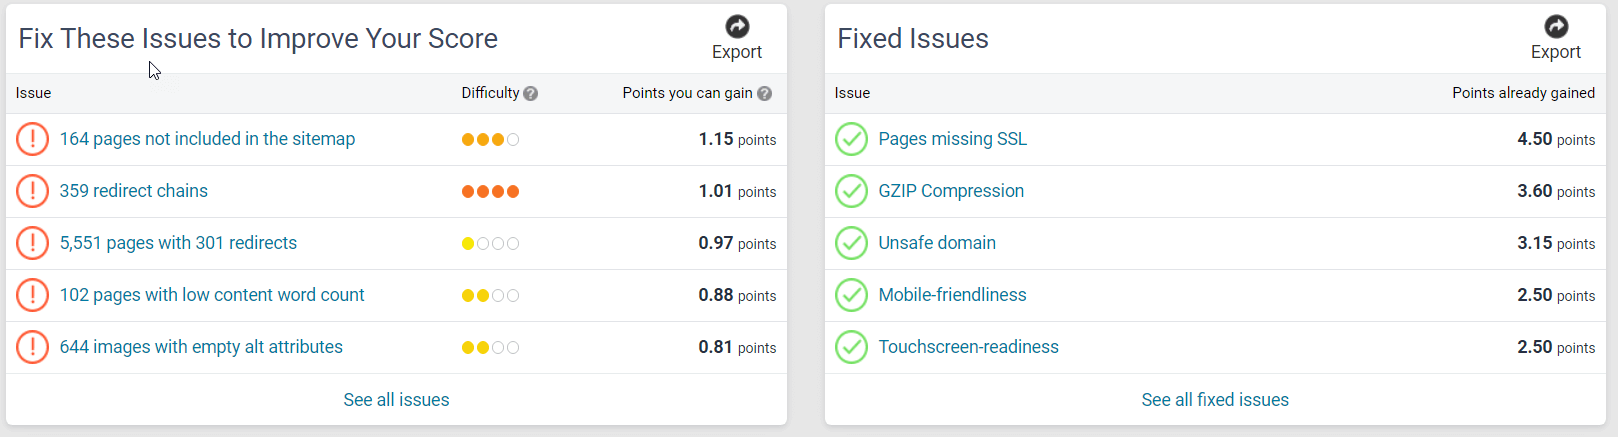Click green checkmark beside Pages missing SSL

[851, 139]
